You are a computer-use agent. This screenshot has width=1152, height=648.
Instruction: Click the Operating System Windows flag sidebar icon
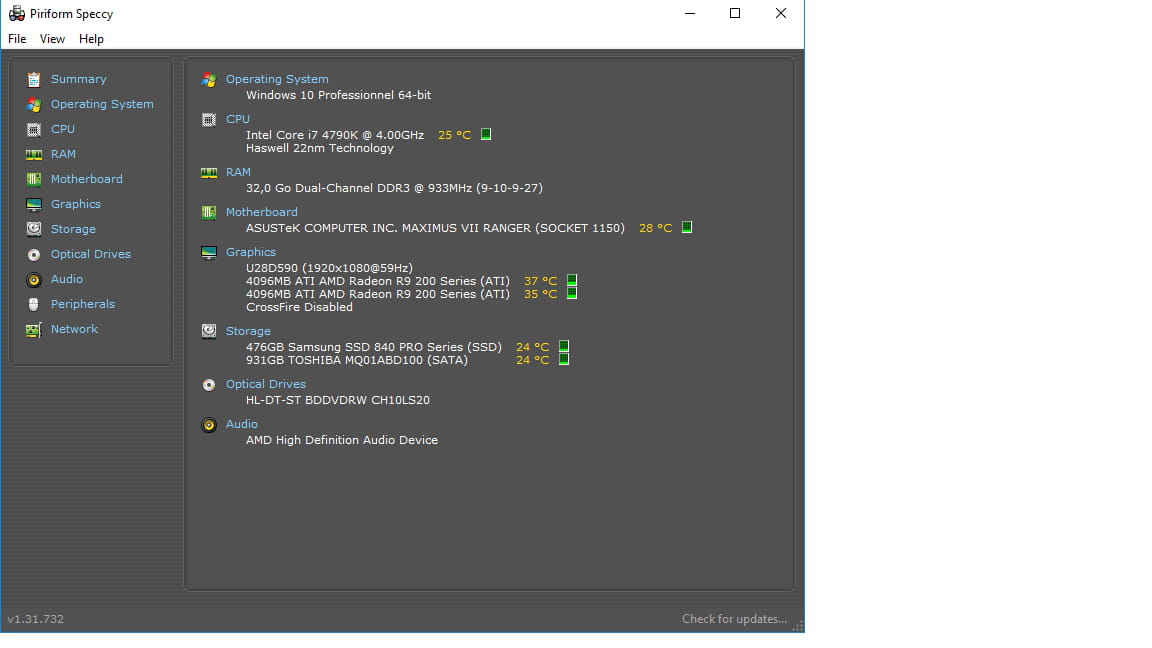(x=34, y=104)
